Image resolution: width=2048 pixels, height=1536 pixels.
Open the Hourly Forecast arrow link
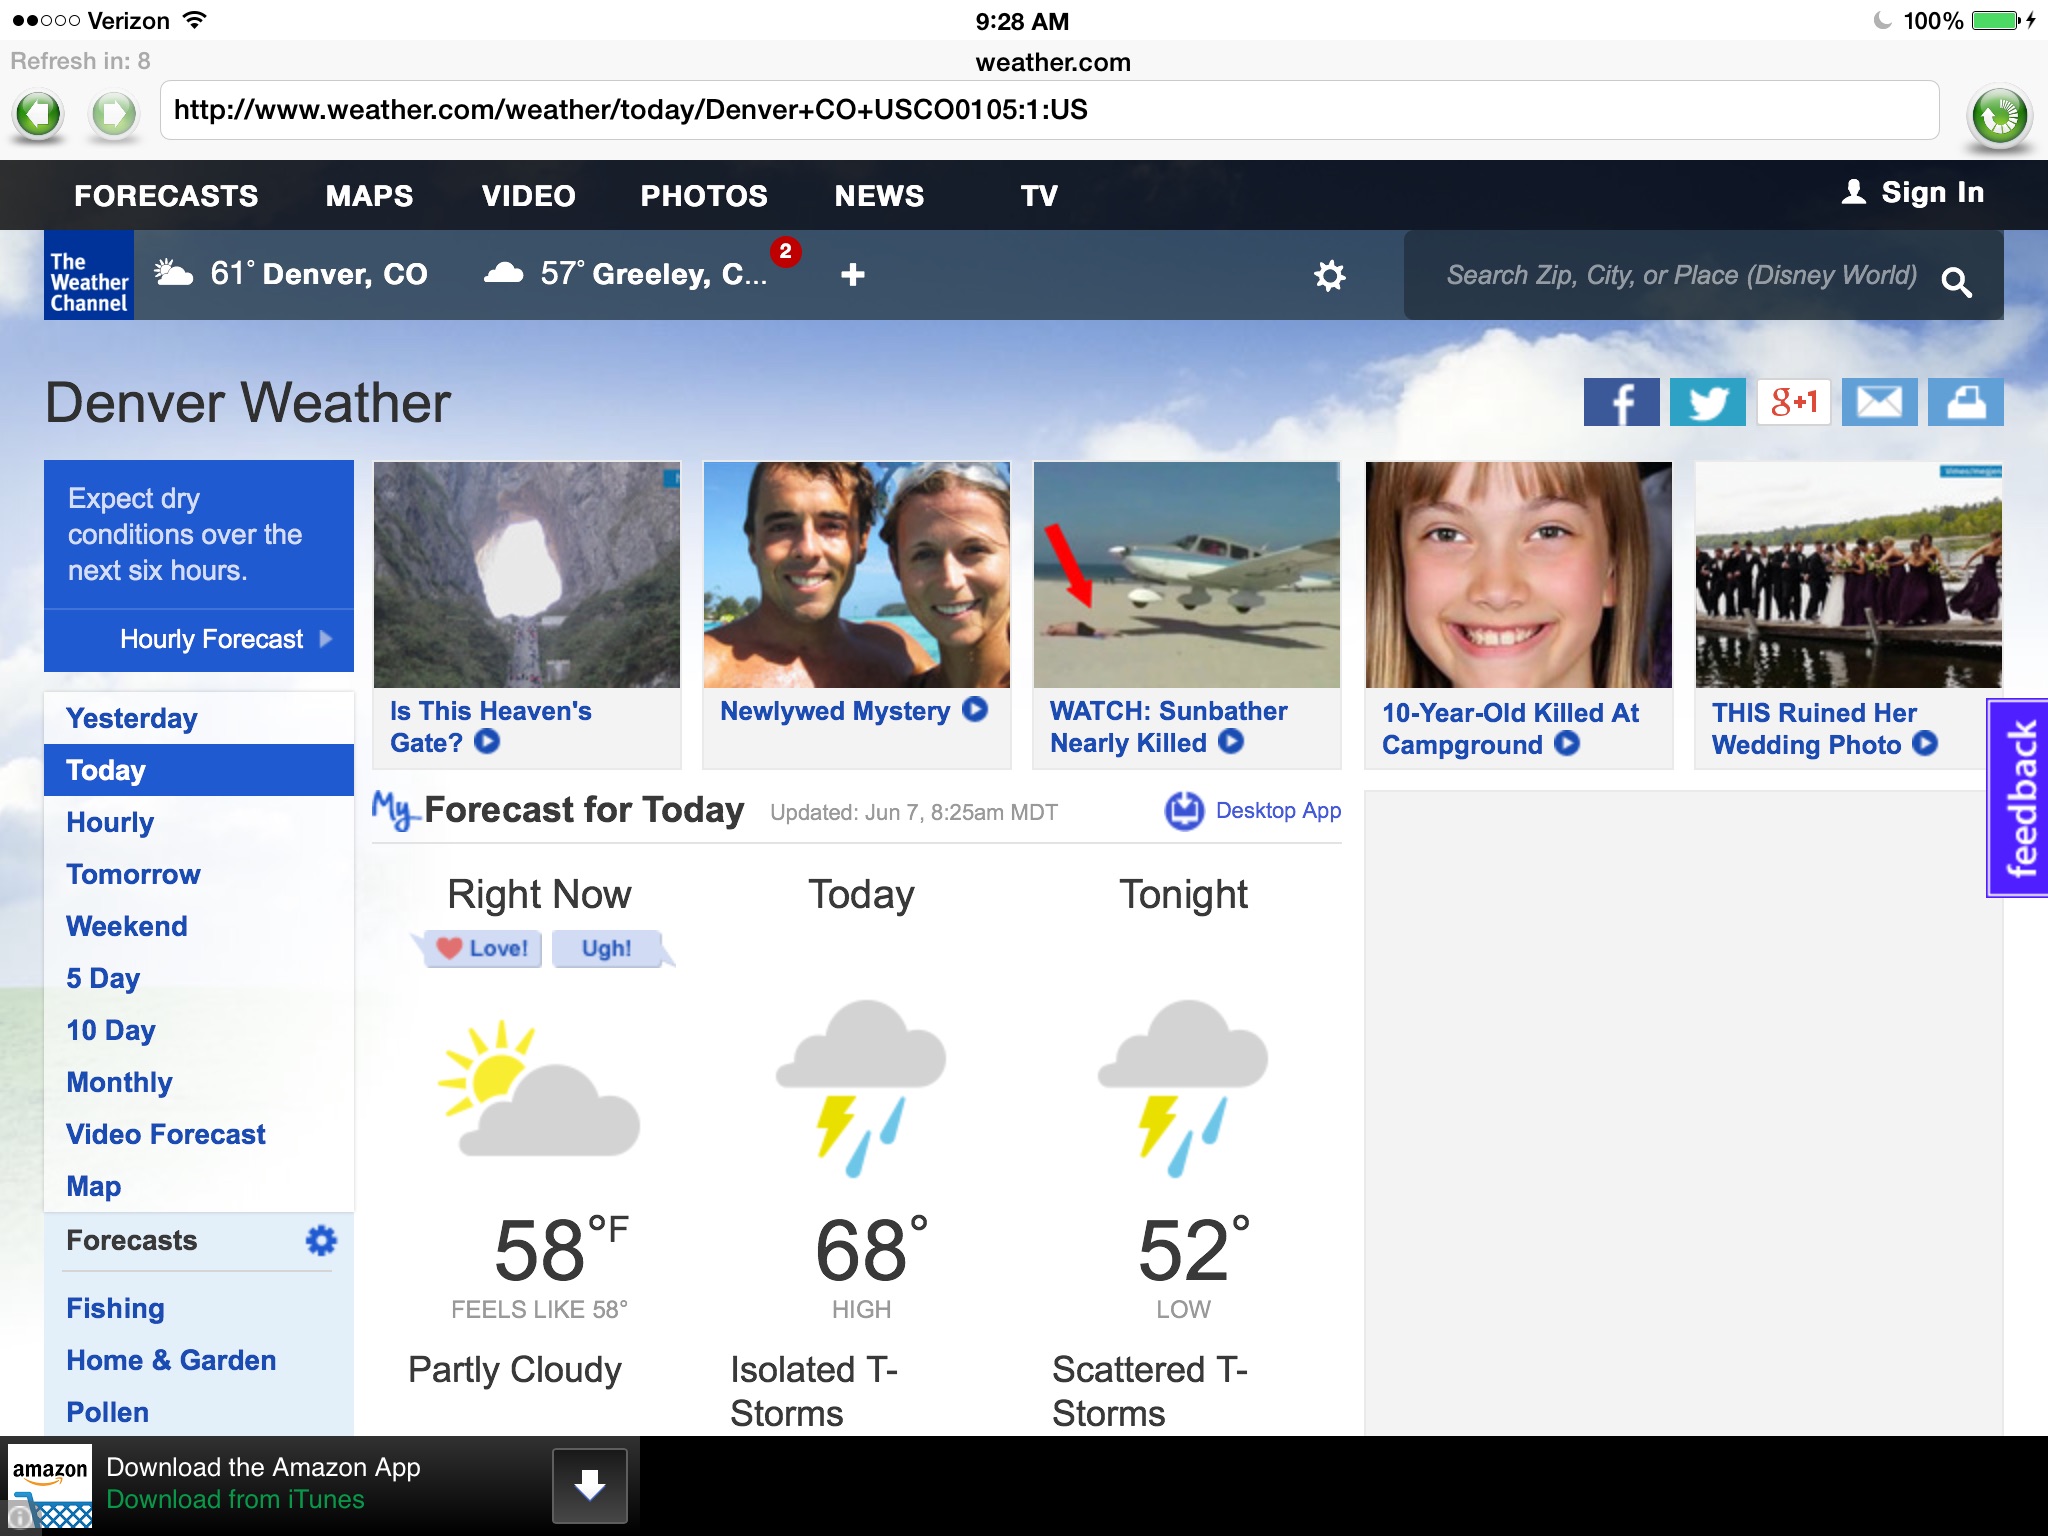(224, 639)
